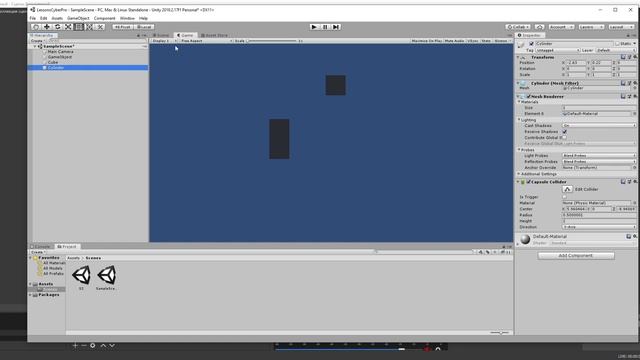Open the Light Probes dropdown
This screenshot has height=360, width=640.
[599, 156]
